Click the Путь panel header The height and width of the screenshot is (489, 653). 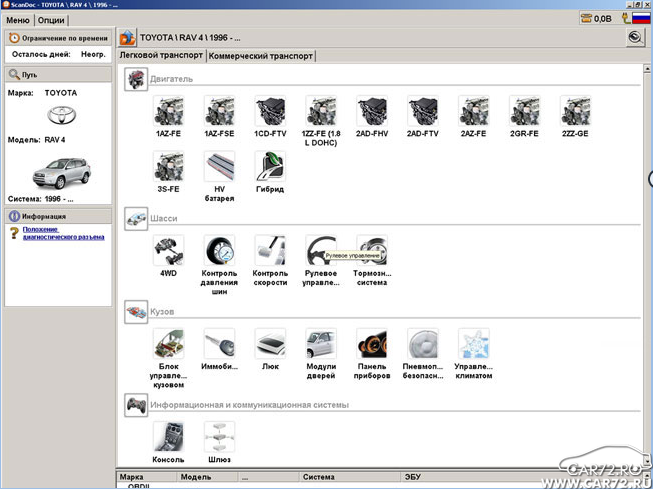pos(58,75)
